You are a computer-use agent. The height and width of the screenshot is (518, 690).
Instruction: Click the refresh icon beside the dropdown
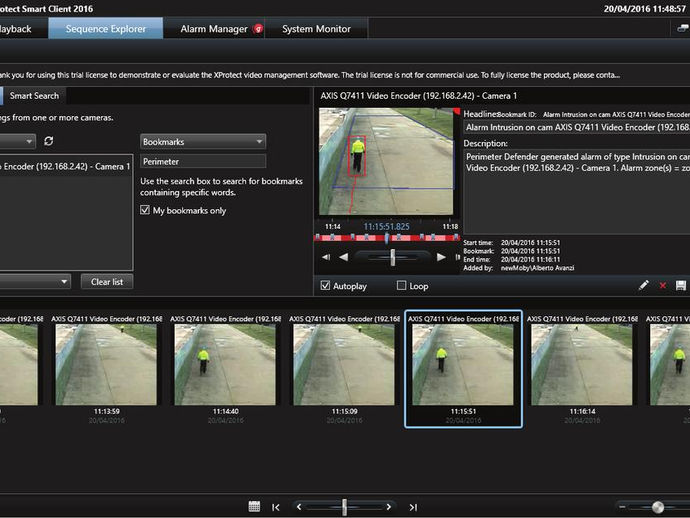coord(48,141)
